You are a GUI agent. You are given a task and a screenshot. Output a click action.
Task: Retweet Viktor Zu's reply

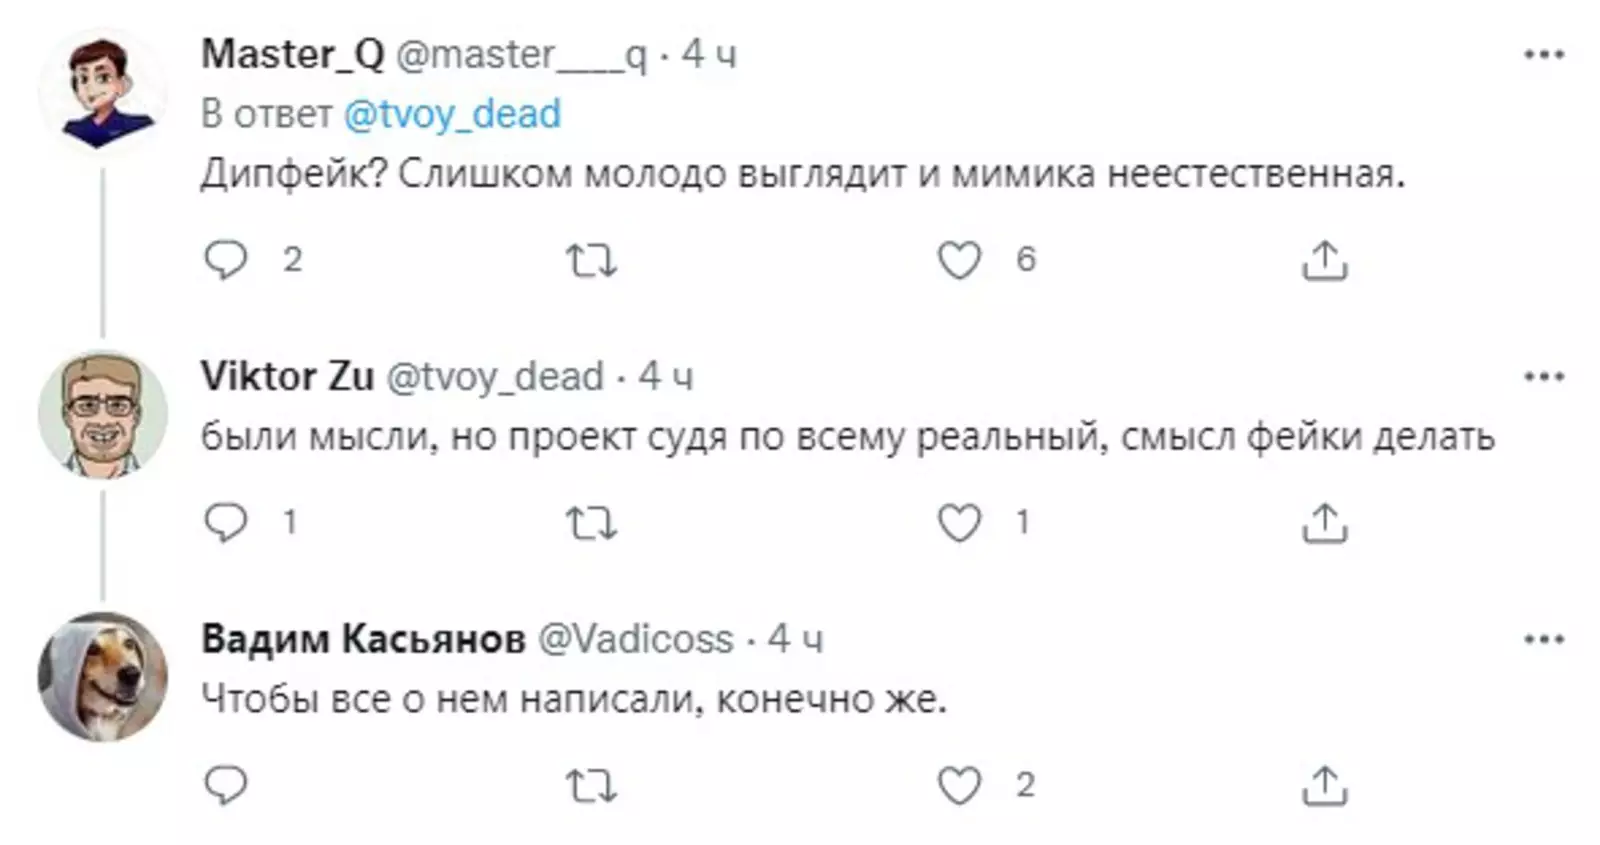tap(591, 523)
